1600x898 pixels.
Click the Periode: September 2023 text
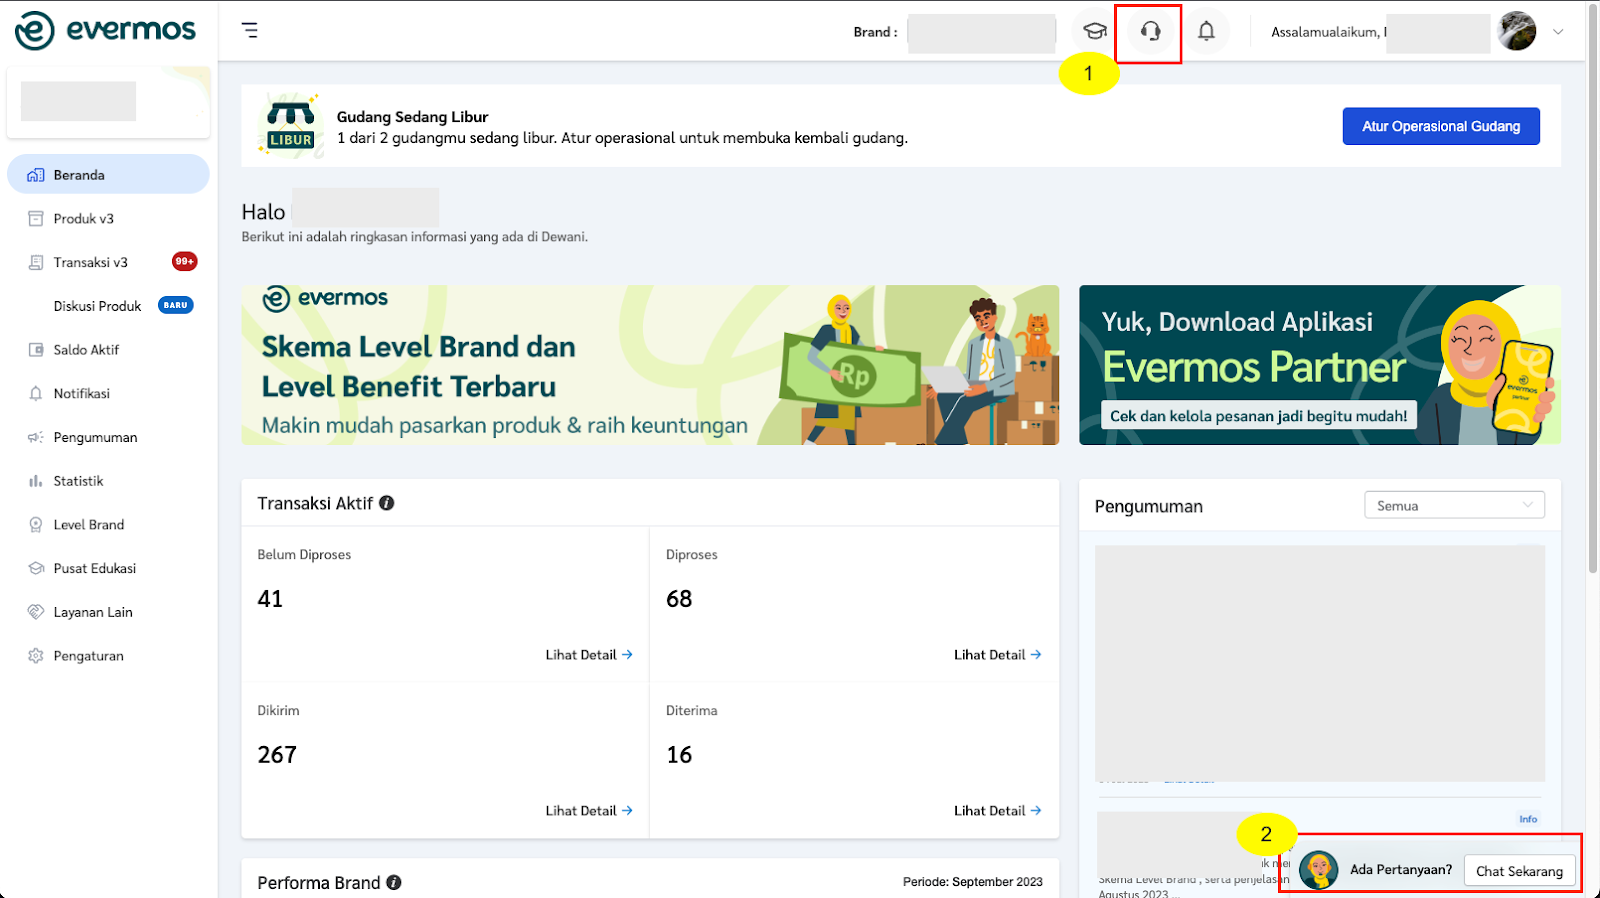tap(972, 882)
